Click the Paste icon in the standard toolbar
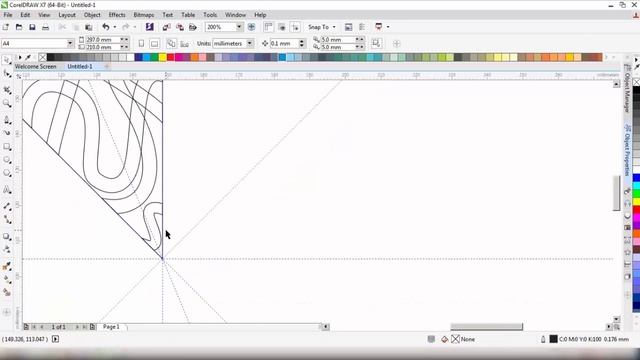 click(x=89, y=27)
